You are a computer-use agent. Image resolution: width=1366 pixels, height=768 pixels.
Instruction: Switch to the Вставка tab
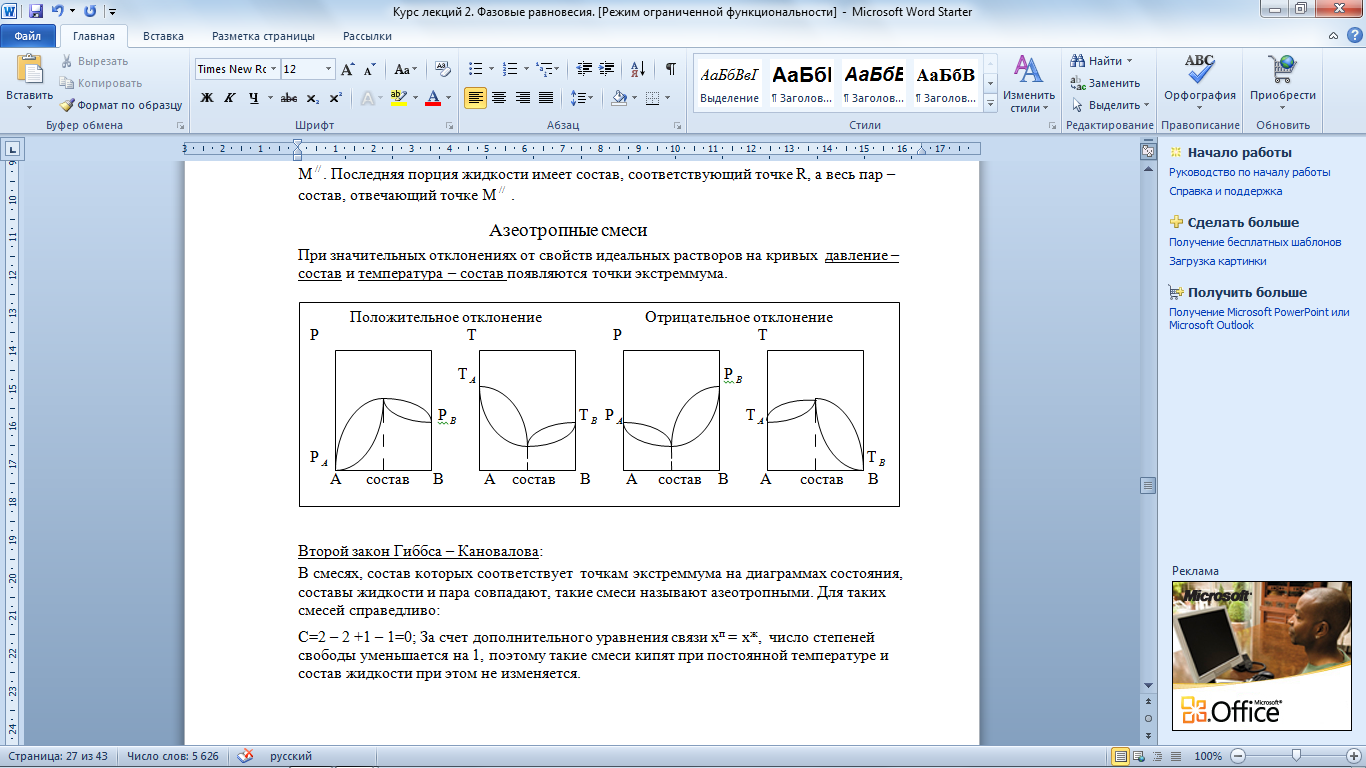tap(163, 36)
